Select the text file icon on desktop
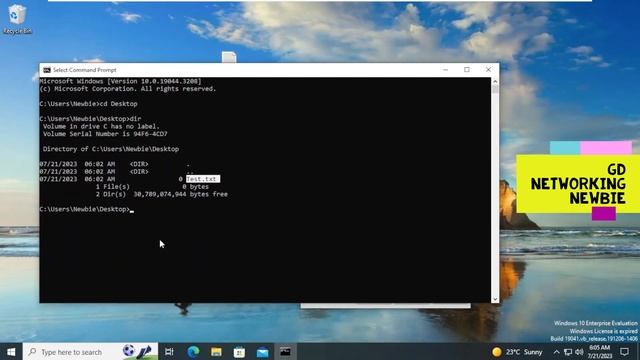The image size is (640, 360). tap(229, 57)
